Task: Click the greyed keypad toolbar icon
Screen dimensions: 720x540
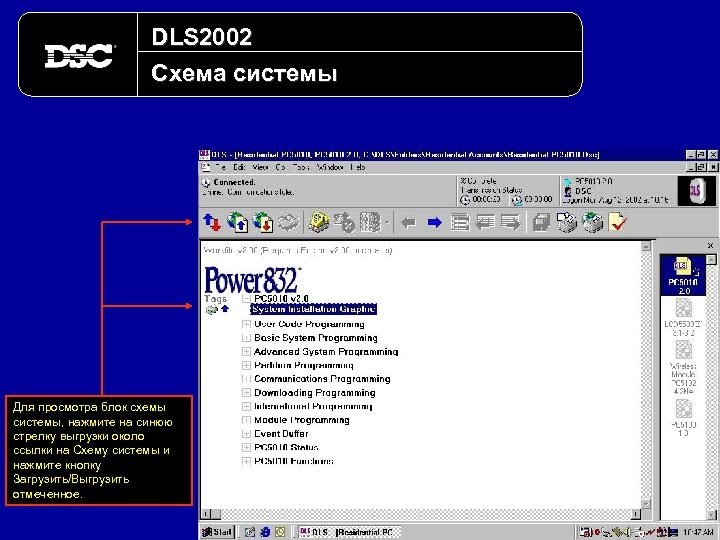Action: tap(370, 223)
